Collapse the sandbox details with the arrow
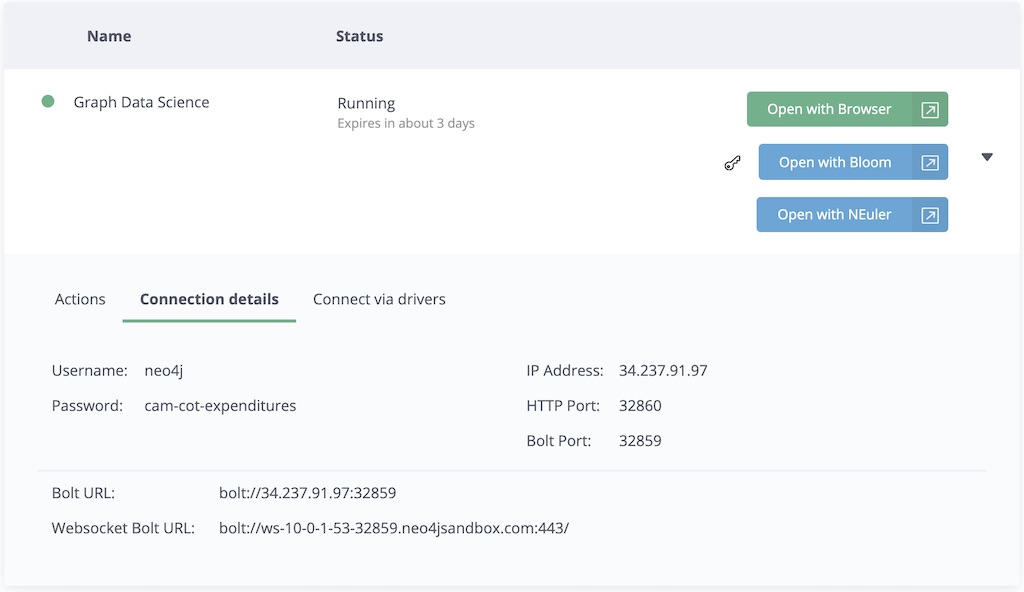This screenshot has width=1024, height=592. (x=987, y=157)
